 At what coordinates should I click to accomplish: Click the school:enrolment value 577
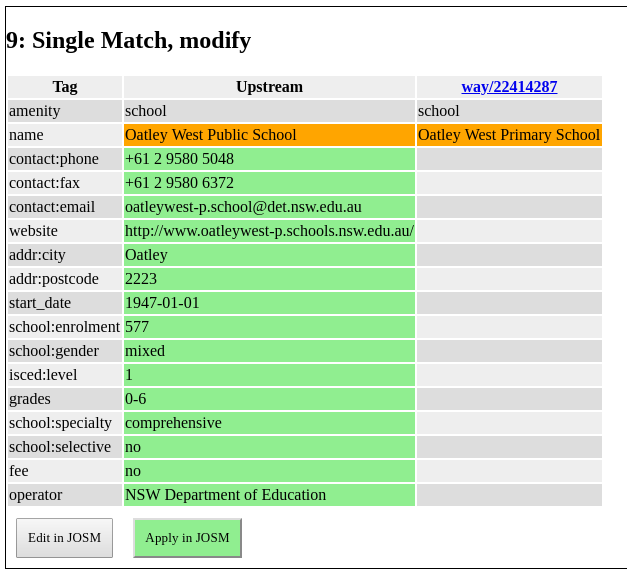coord(269,327)
